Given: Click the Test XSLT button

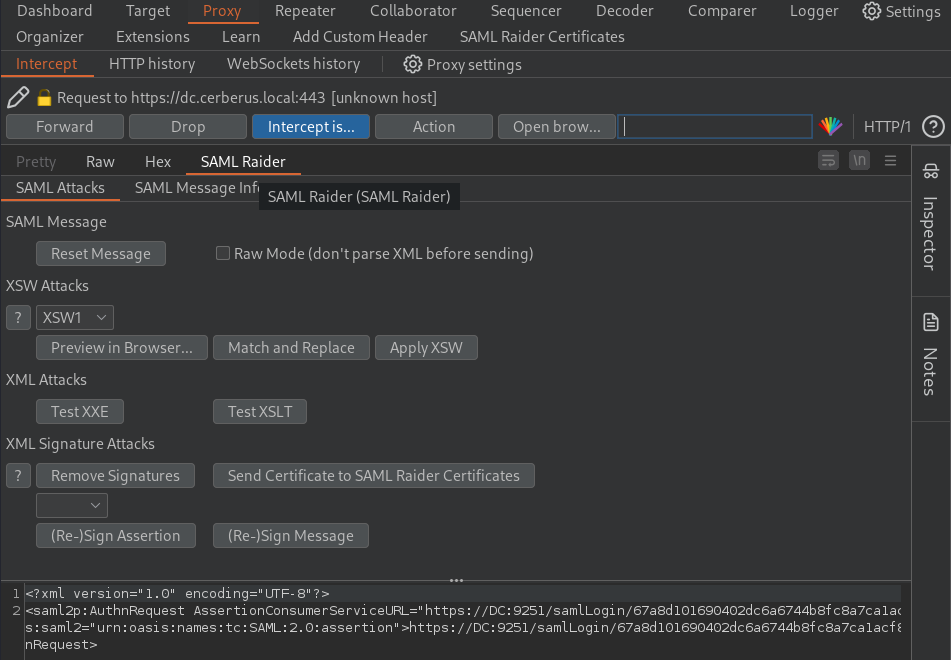Looking at the screenshot, I should [260, 411].
